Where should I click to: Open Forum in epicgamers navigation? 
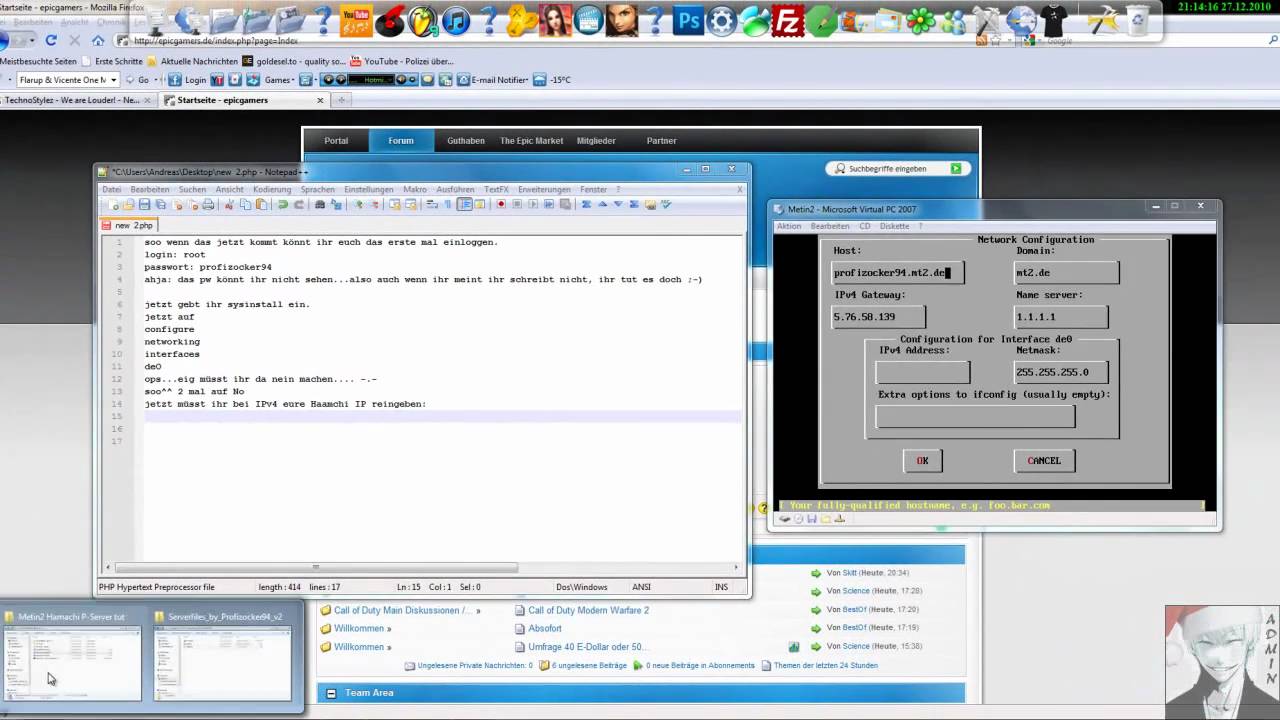pyautogui.click(x=401, y=141)
